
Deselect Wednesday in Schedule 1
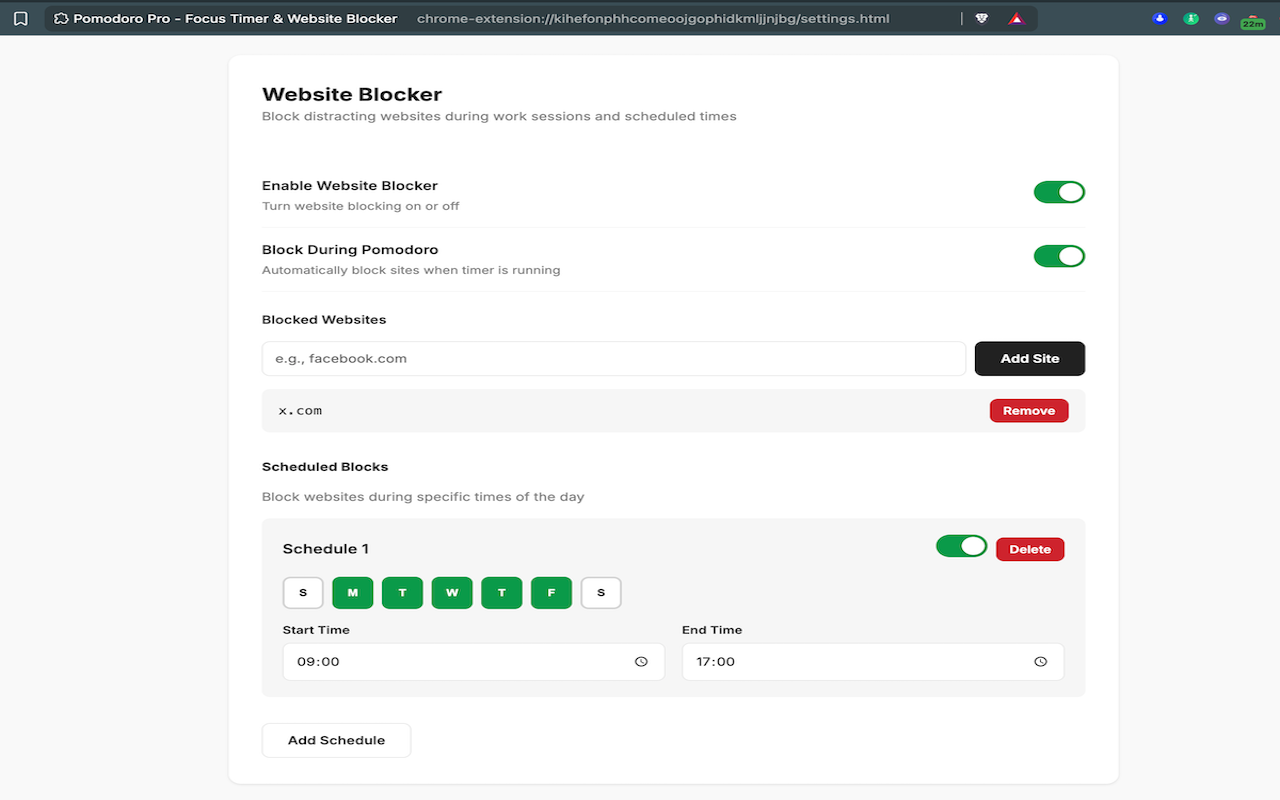point(452,592)
